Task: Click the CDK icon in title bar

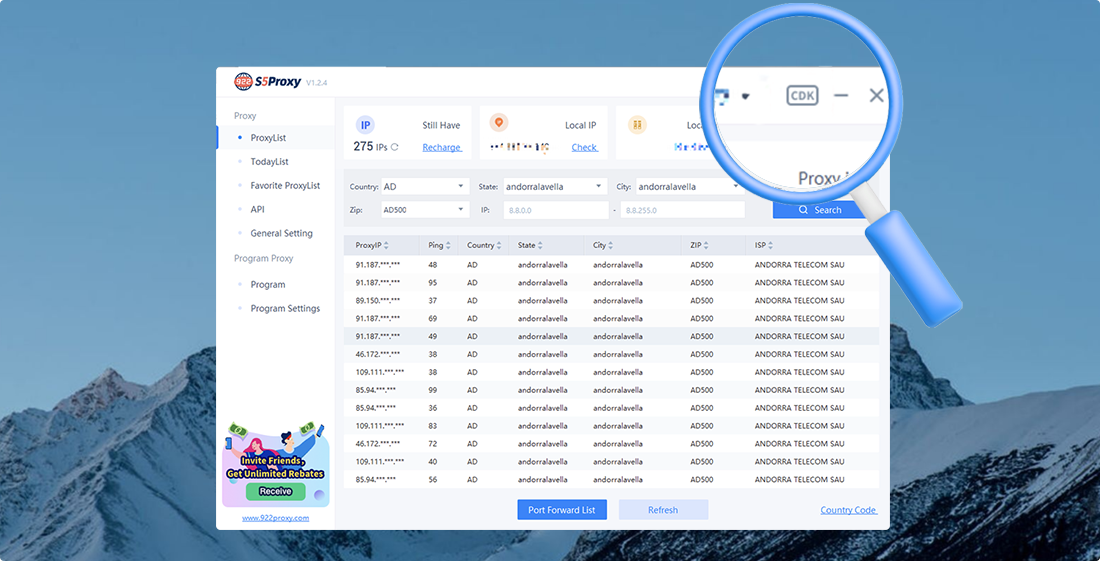Action: 802,95
